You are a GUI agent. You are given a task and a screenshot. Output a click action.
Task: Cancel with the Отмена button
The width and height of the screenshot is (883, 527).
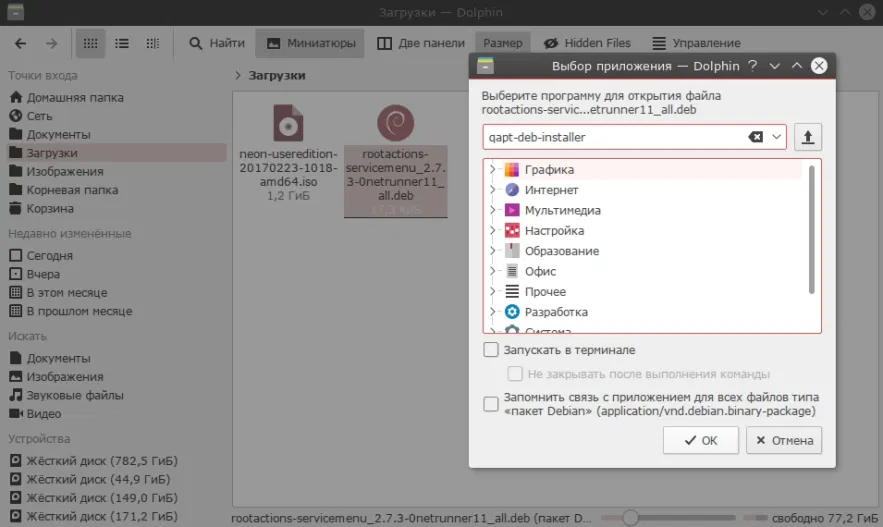(x=784, y=440)
